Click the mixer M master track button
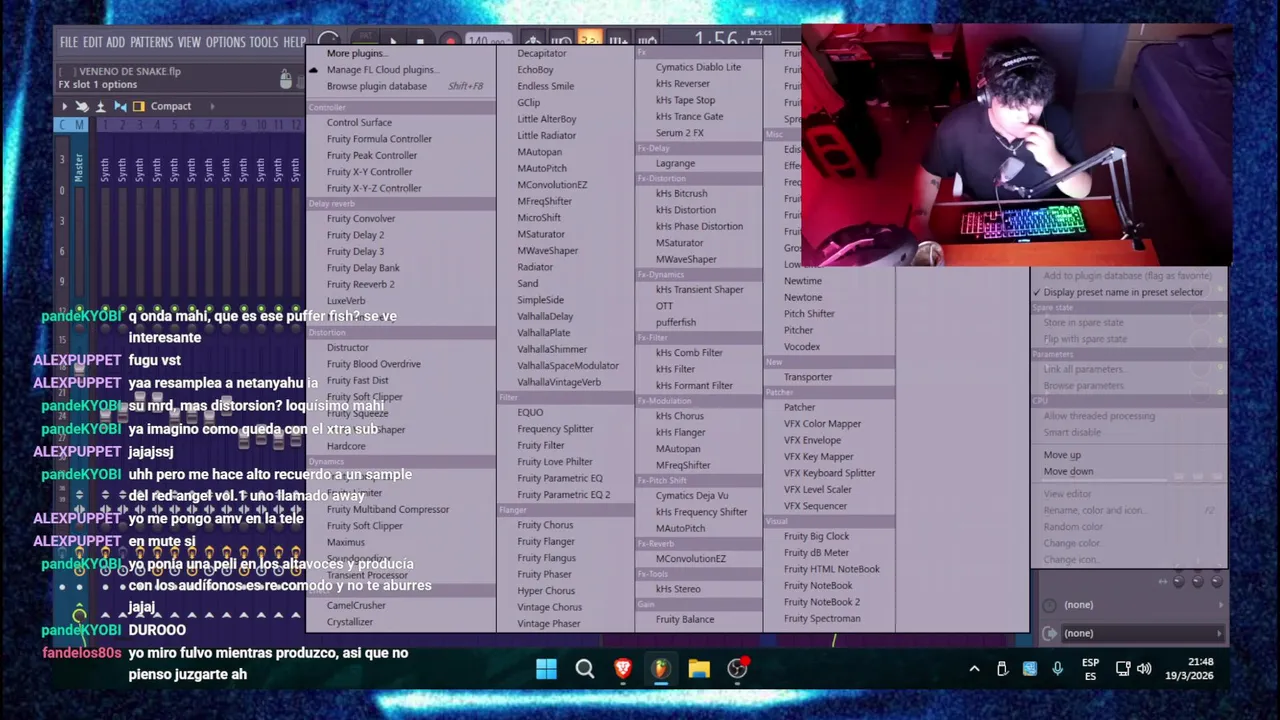This screenshot has height=720, width=1280. [79, 125]
